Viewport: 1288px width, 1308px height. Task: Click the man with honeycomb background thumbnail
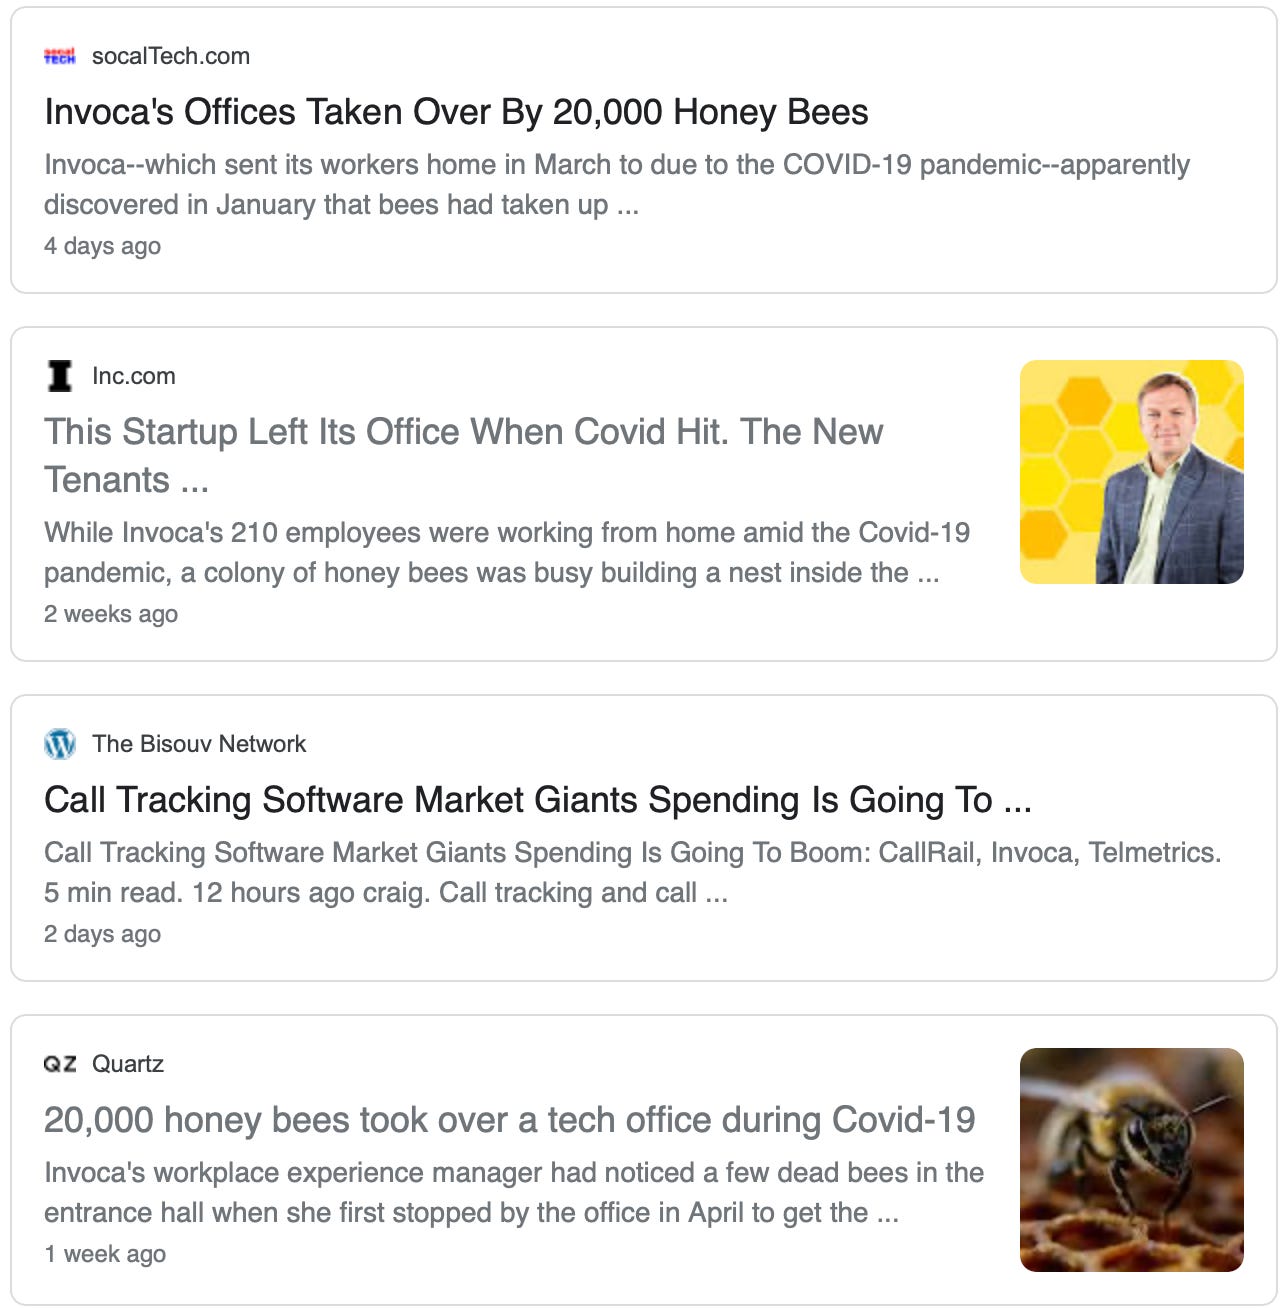(1131, 472)
